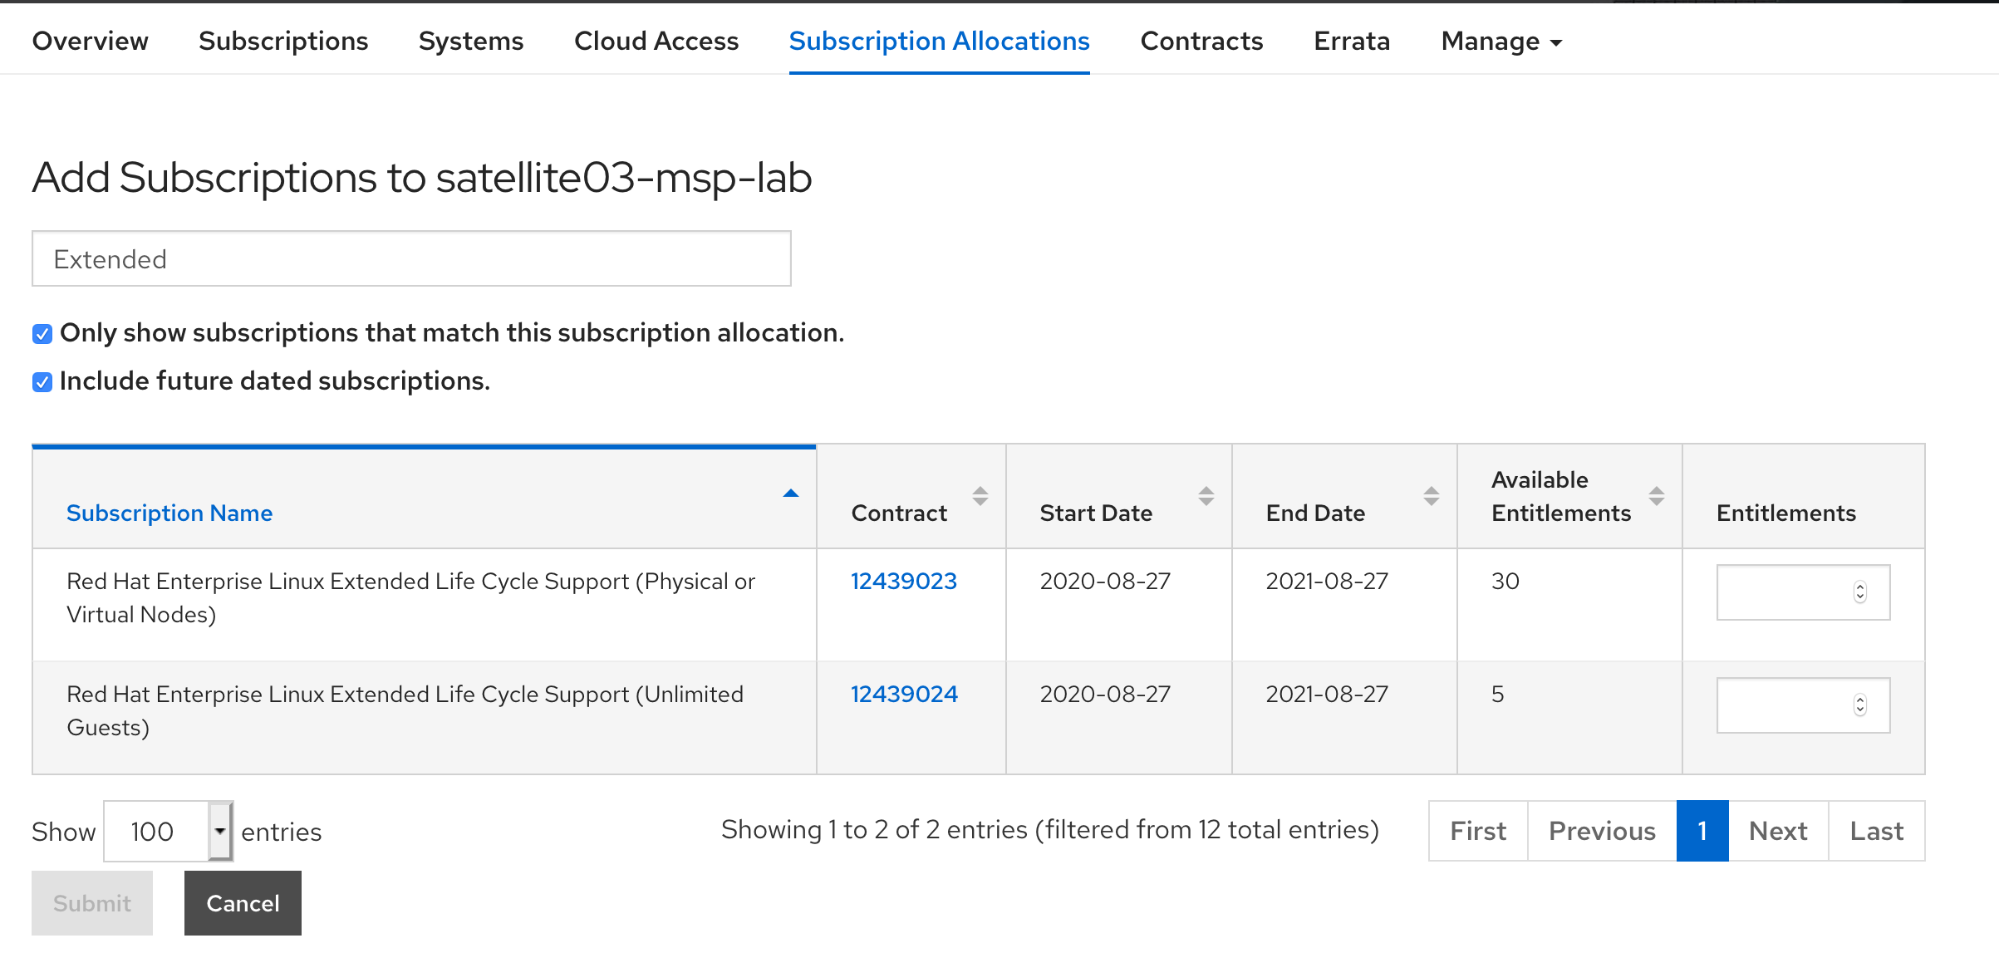
Task: Go to the Errata tab
Action: (x=1351, y=41)
